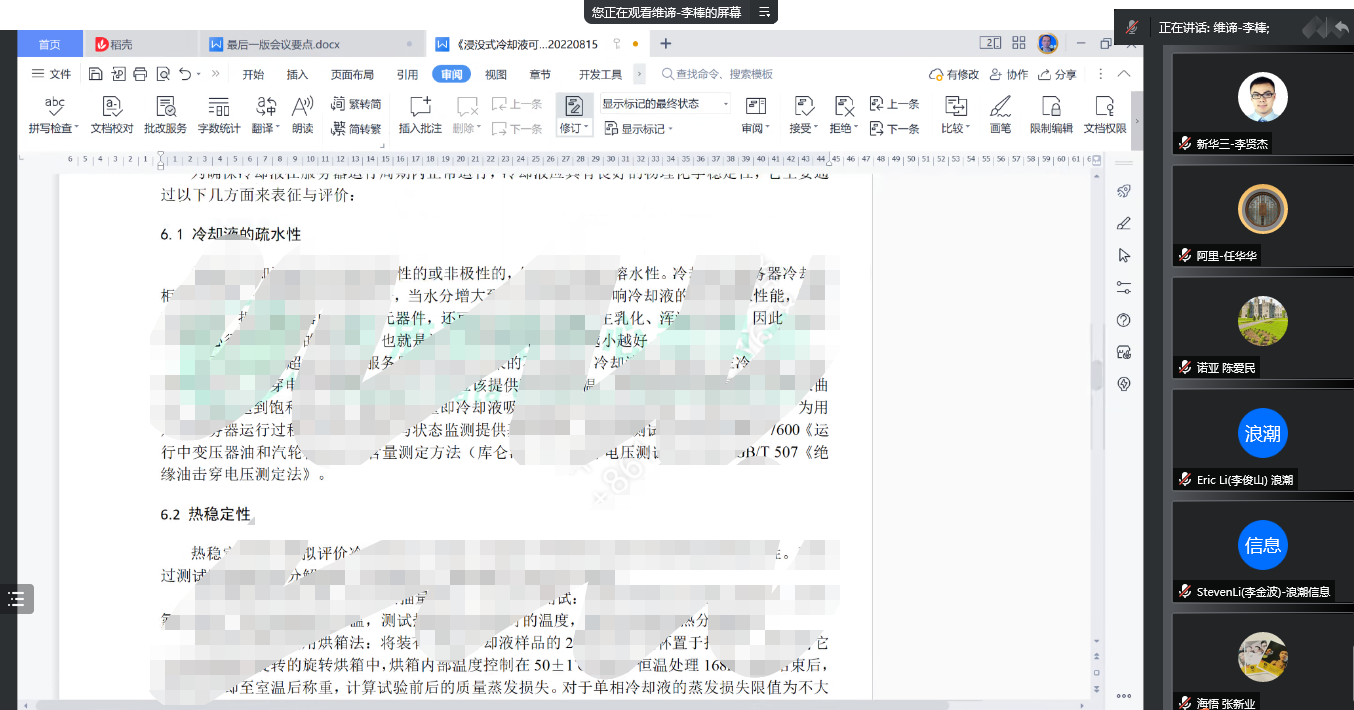
Task: Expand more quick access toolbar items
Action: point(216,74)
